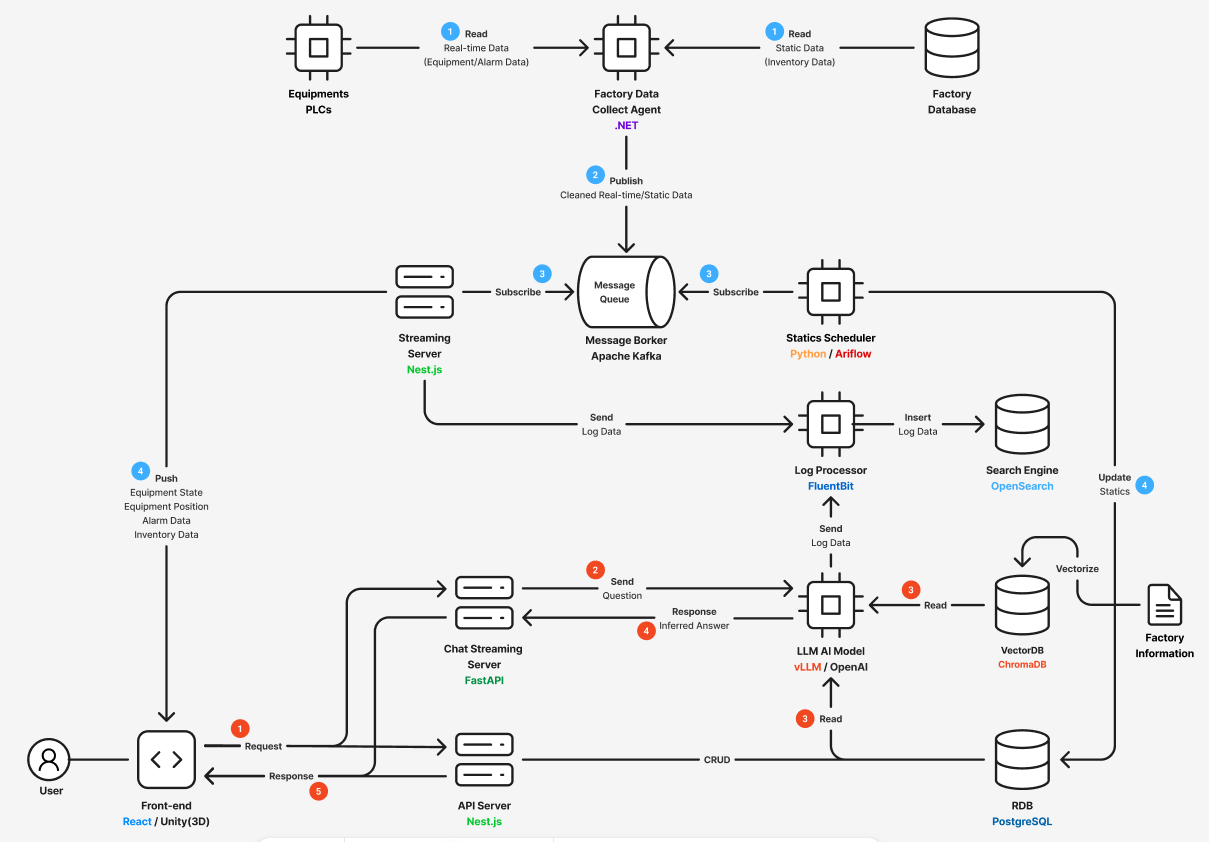1209x842 pixels.
Task: Select the OpenSearch Search Engine database icon
Action: [1022, 425]
